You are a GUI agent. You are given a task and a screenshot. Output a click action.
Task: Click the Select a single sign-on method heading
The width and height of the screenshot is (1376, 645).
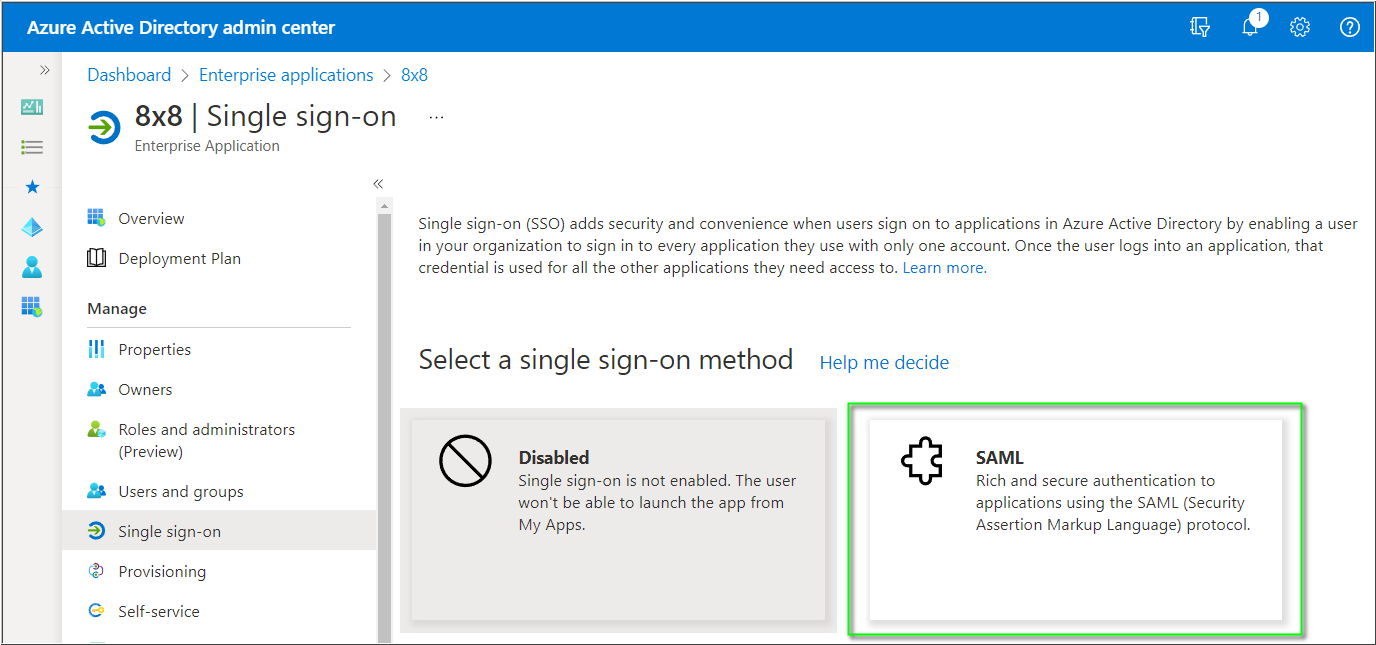tap(606, 359)
